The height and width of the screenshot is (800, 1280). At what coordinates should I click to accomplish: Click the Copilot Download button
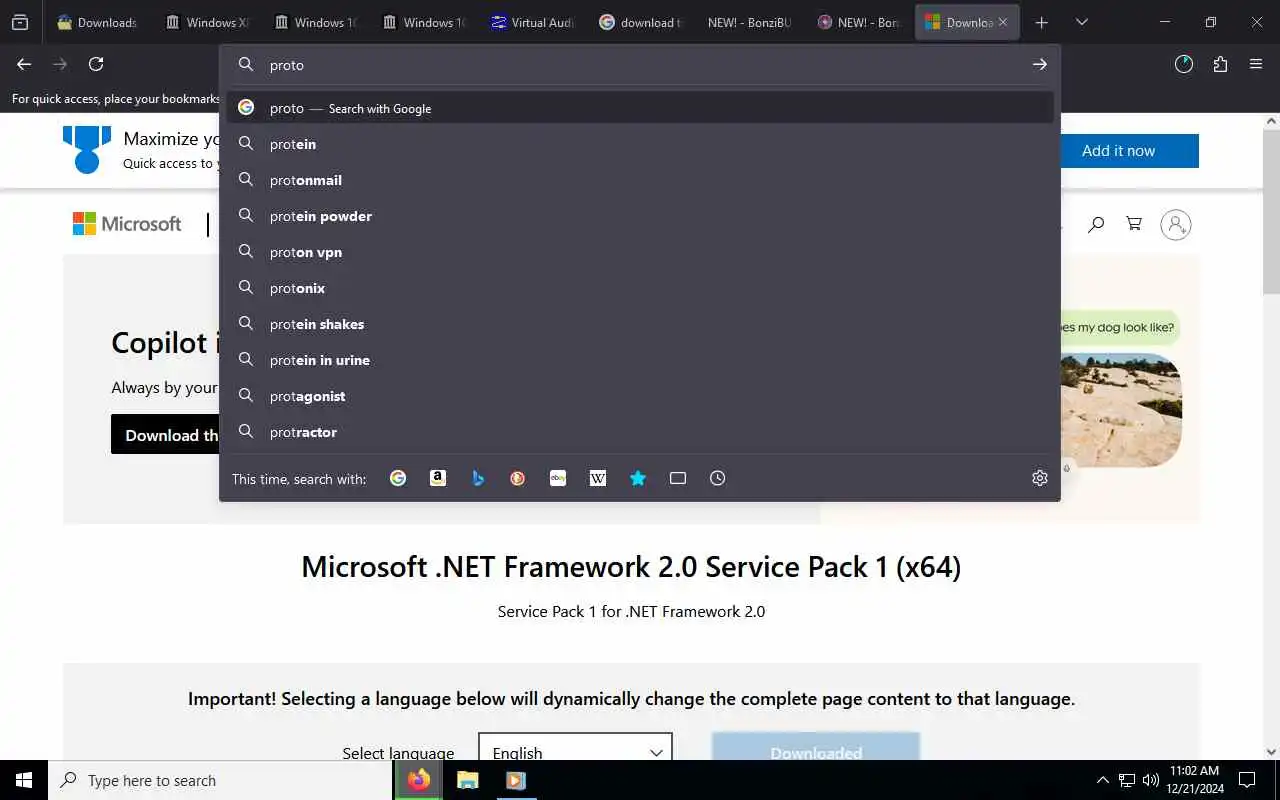[165, 435]
